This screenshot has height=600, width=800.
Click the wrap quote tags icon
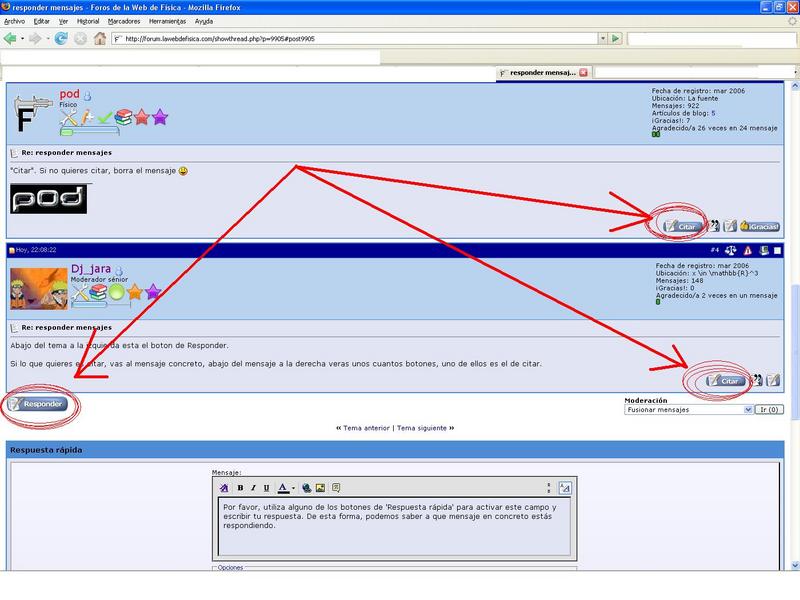[x=336, y=488]
